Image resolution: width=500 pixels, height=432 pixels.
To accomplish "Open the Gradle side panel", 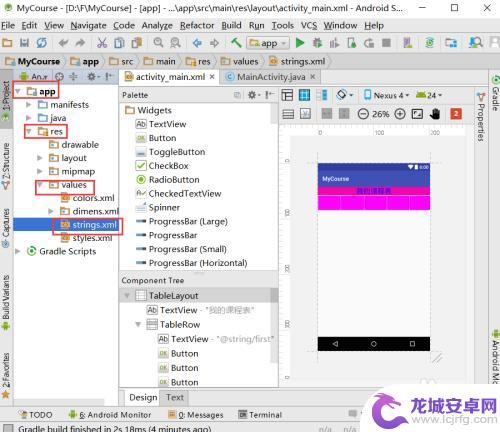I will pos(495,94).
